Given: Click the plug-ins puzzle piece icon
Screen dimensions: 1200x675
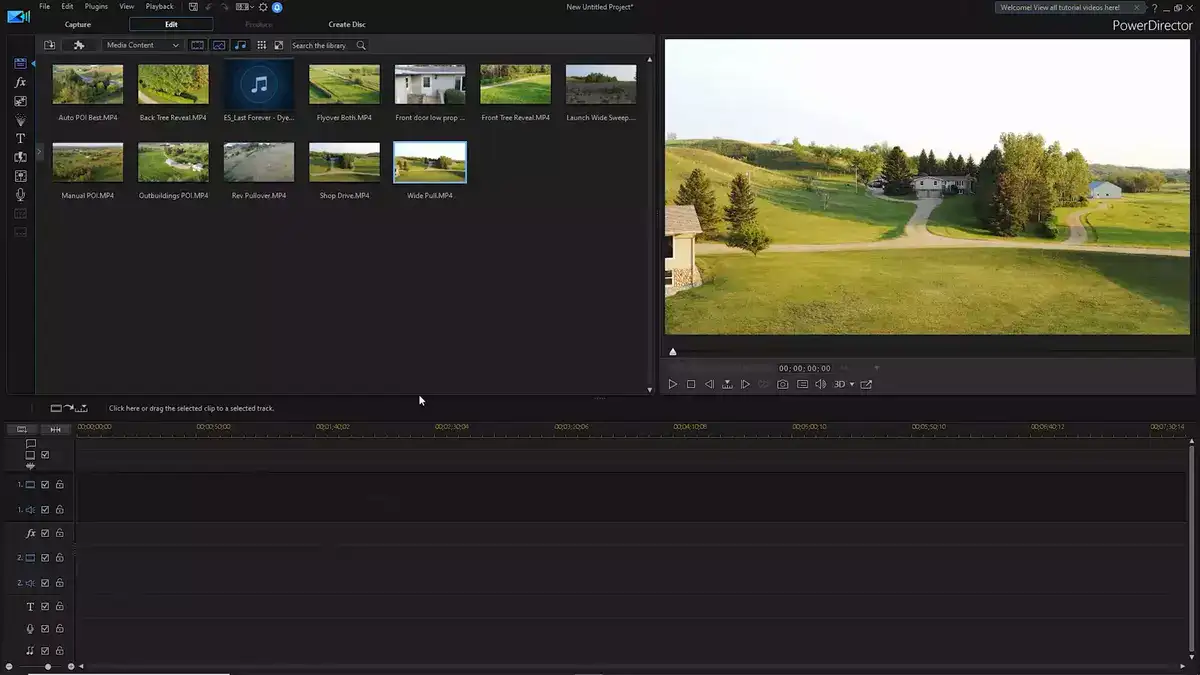Looking at the screenshot, I should (x=79, y=45).
